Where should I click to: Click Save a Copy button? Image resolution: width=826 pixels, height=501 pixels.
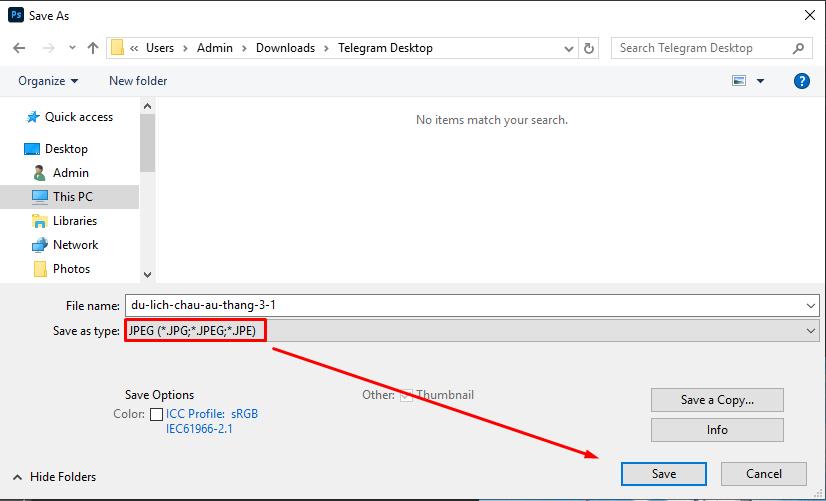(717, 400)
